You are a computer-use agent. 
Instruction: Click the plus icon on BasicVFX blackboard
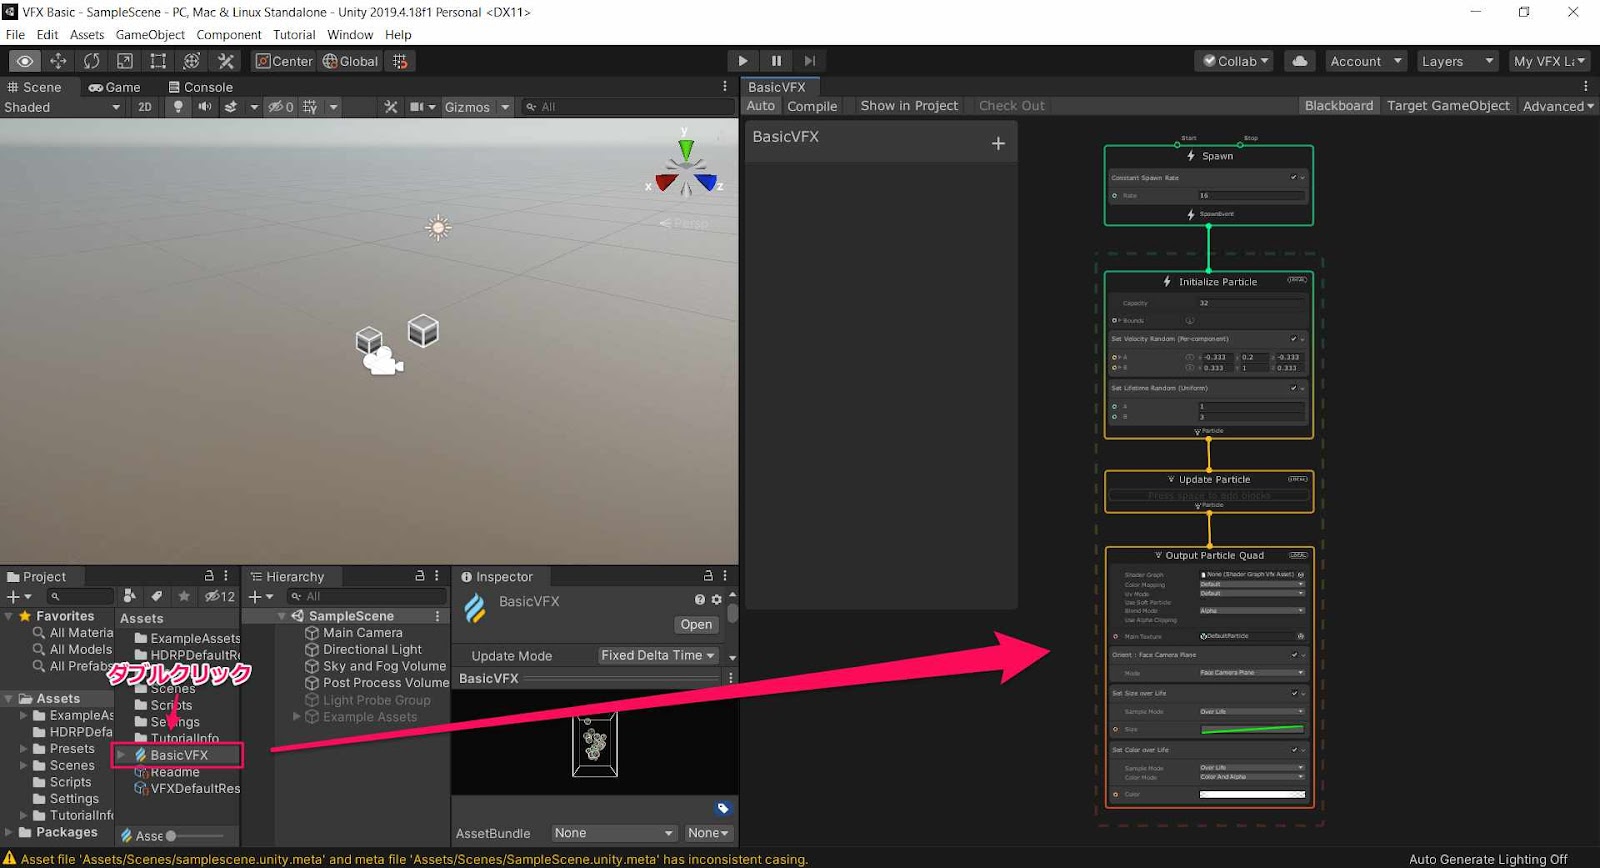pyautogui.click(x=998, y=144)
